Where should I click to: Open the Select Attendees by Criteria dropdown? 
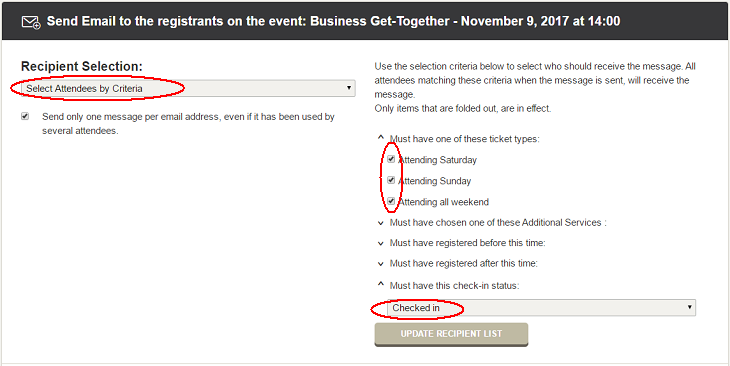pyautogui.click(x=188, y=88)
